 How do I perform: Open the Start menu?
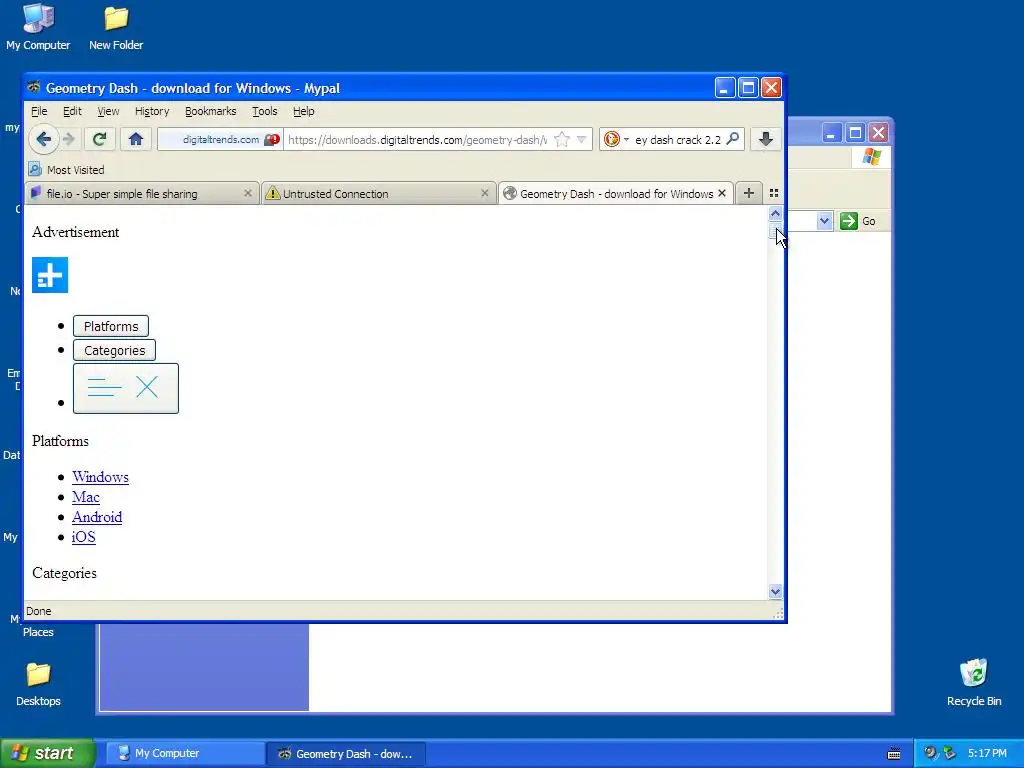click(x=47, y=753)
